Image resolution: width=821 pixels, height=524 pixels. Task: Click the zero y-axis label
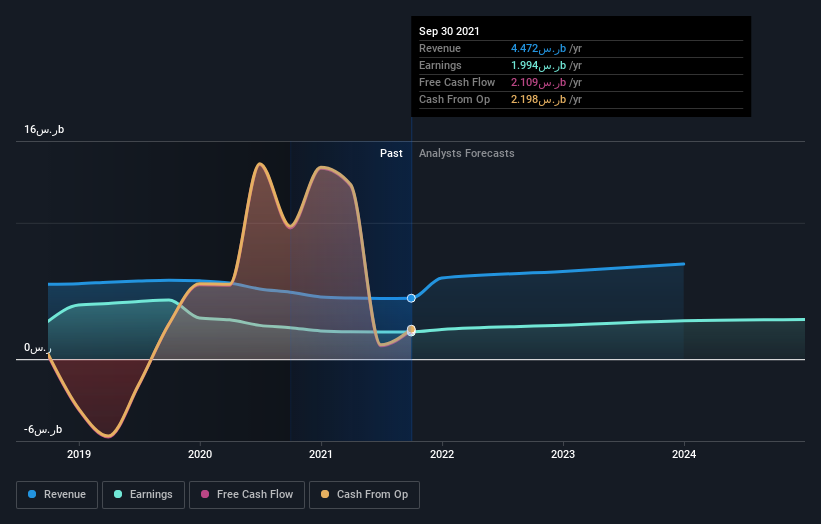[x=38, y=348]
